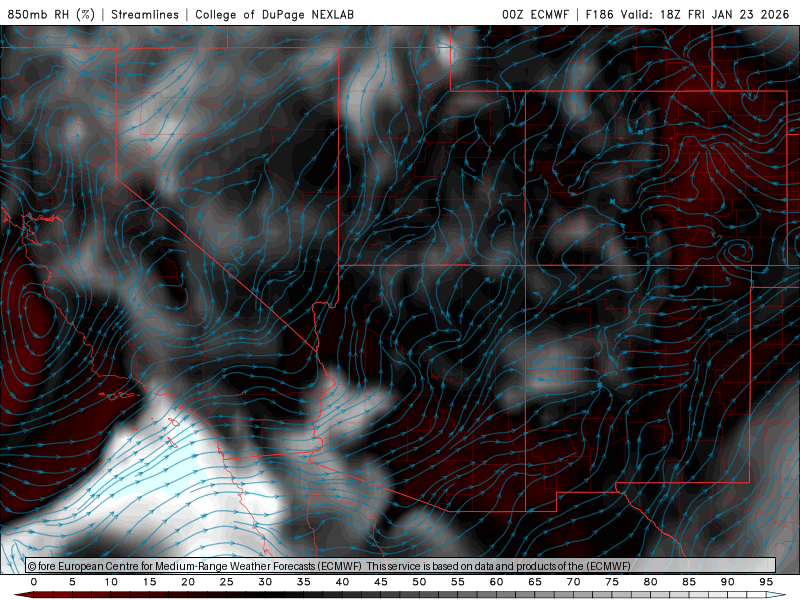This screenshot has height=600, width=800.
Task: Click the '15' value on color scale
Action: point(149,582)
